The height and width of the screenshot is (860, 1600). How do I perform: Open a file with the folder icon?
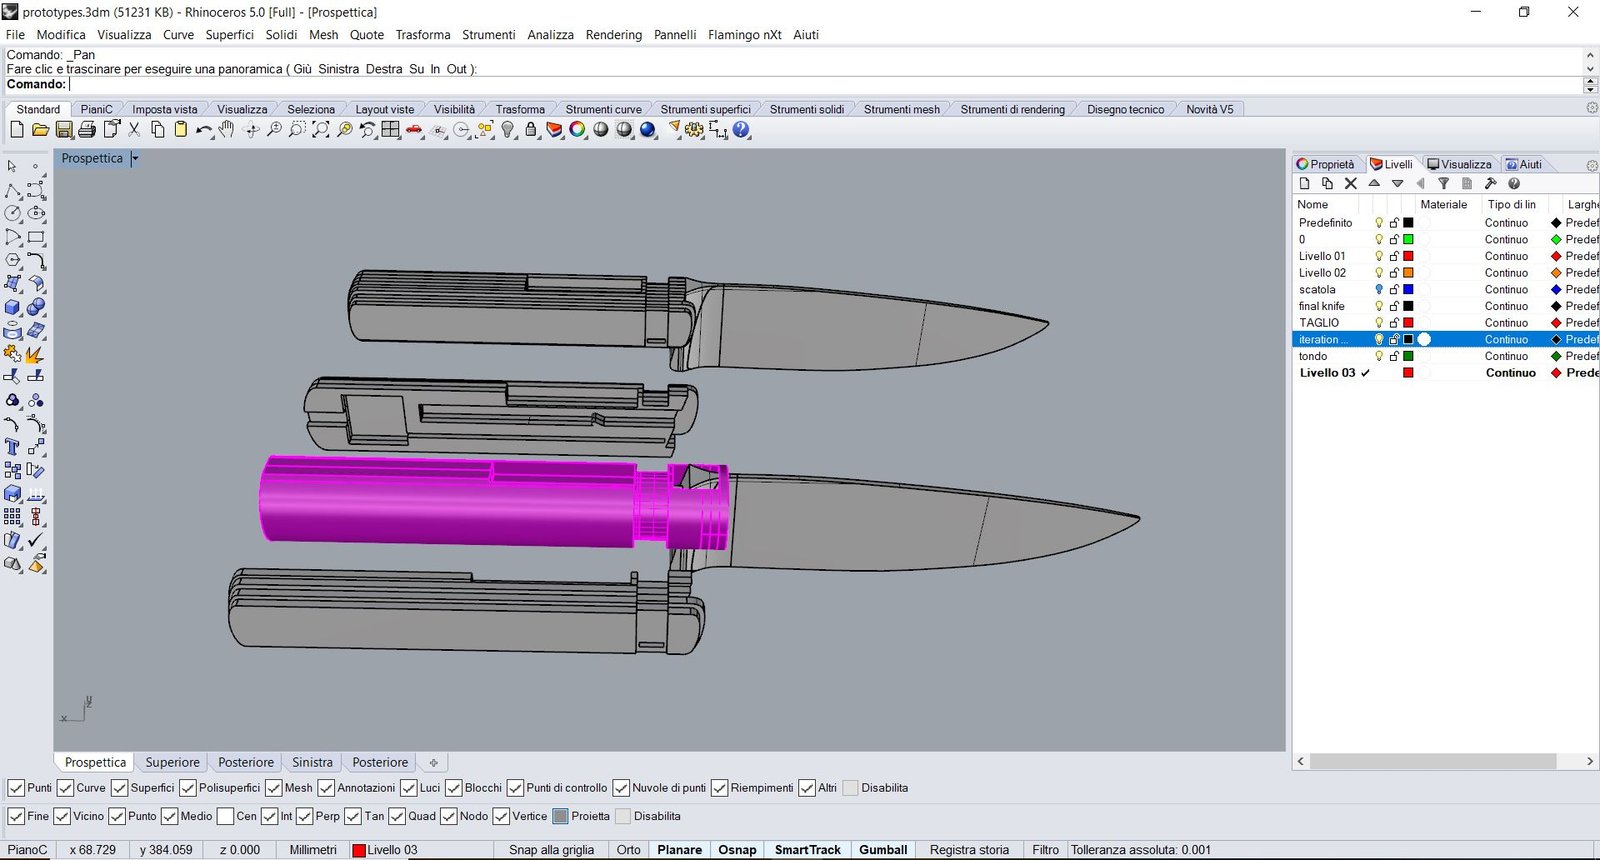coord(40,130)
